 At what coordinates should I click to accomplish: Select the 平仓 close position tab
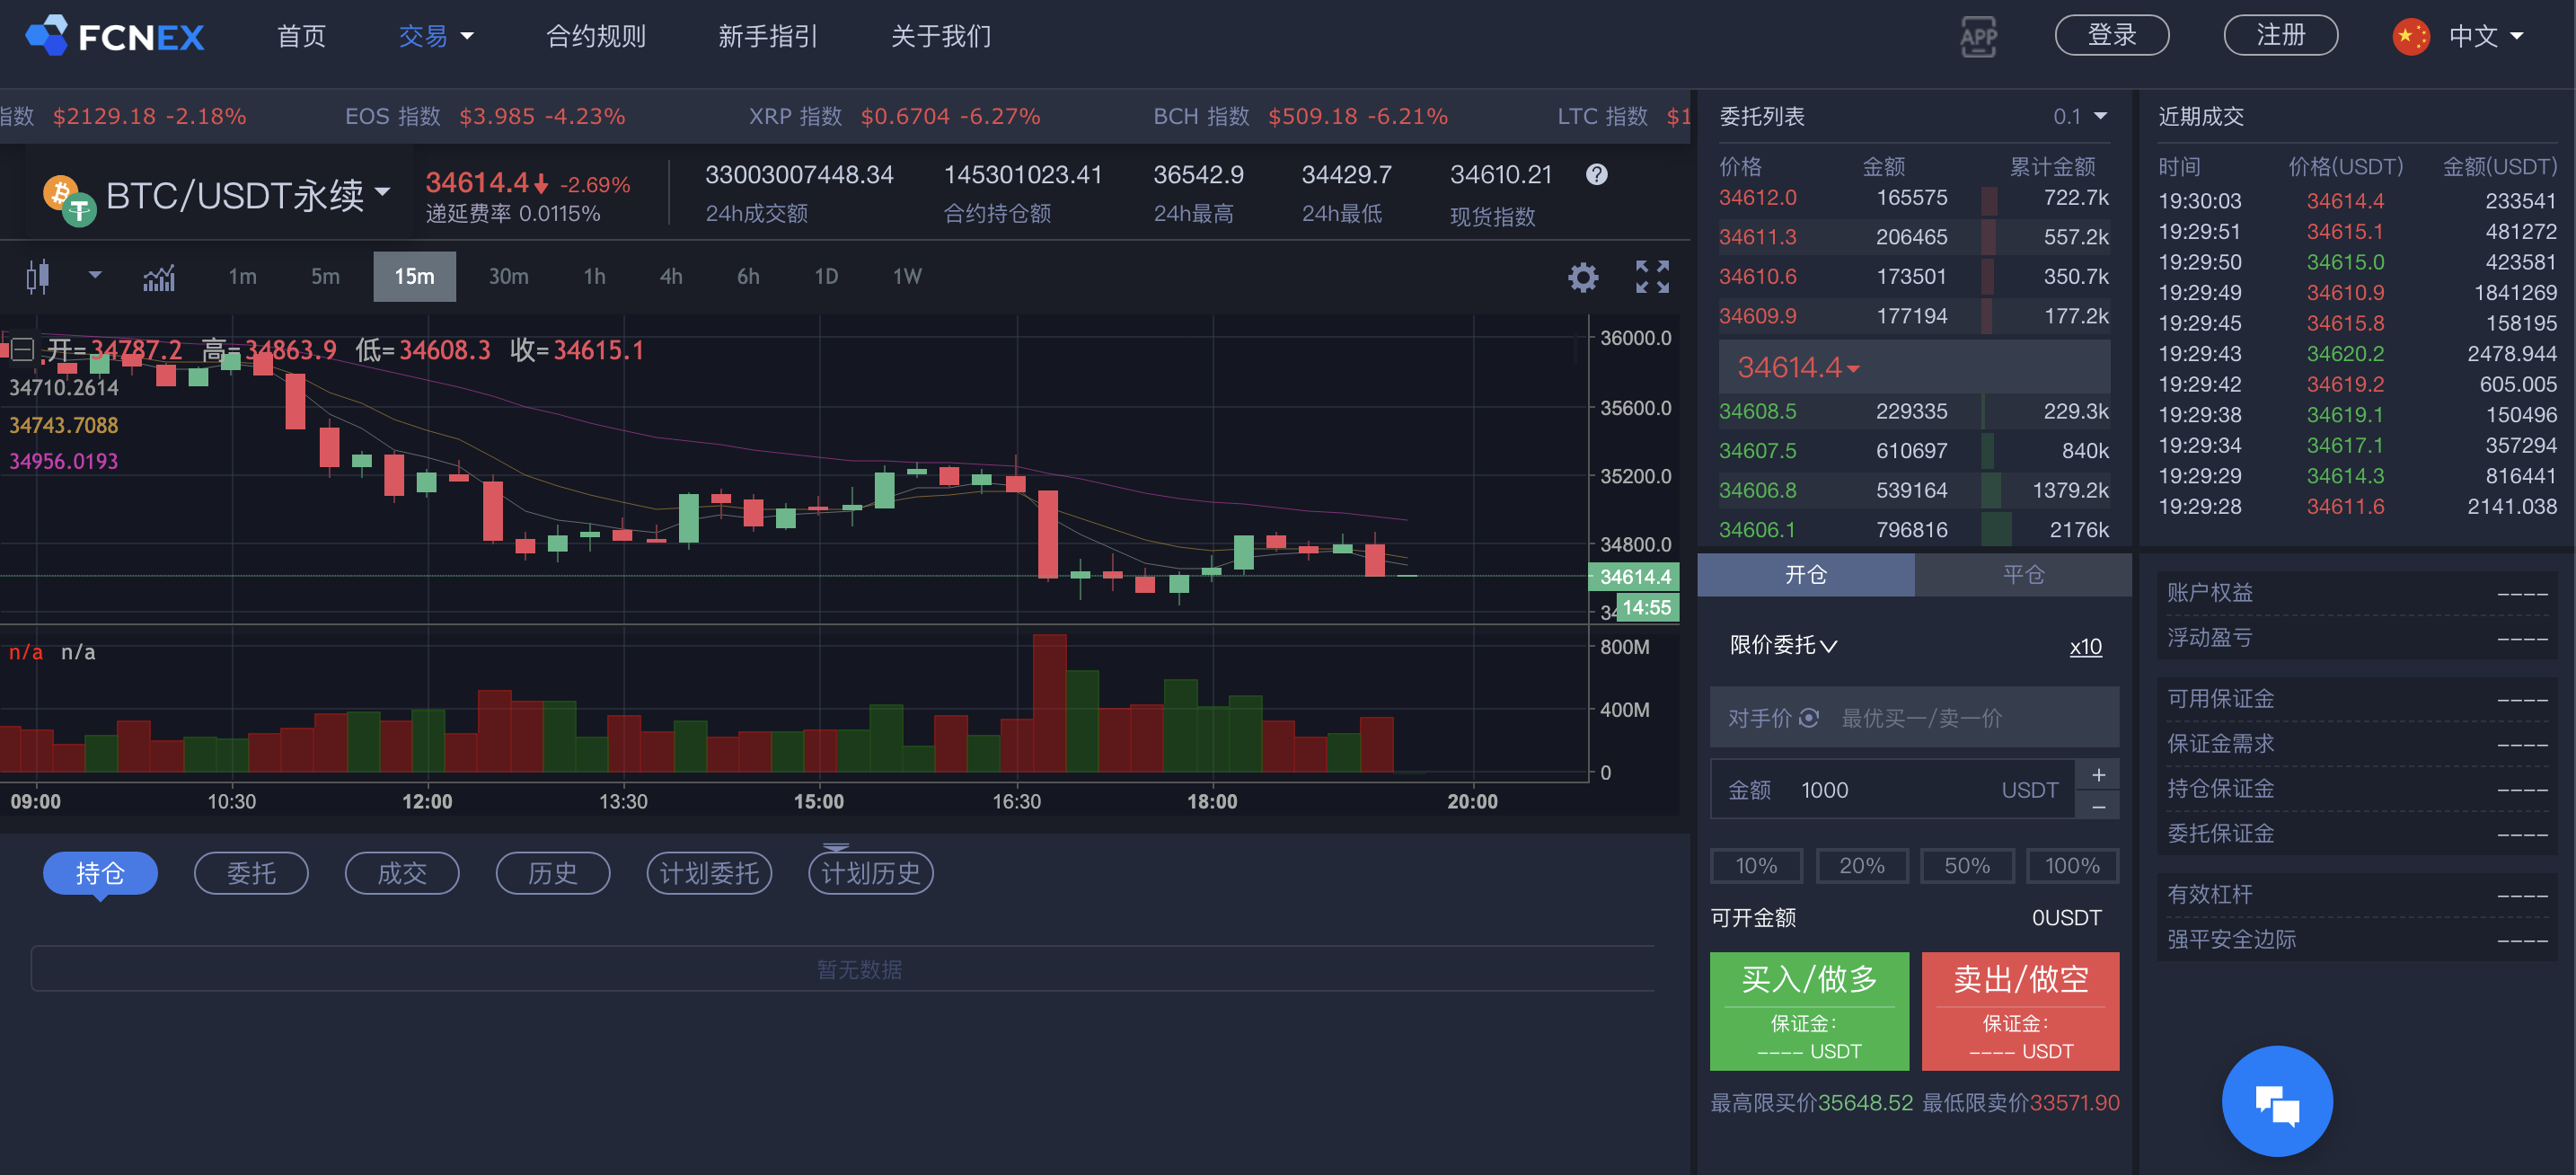click(2023, 574)
